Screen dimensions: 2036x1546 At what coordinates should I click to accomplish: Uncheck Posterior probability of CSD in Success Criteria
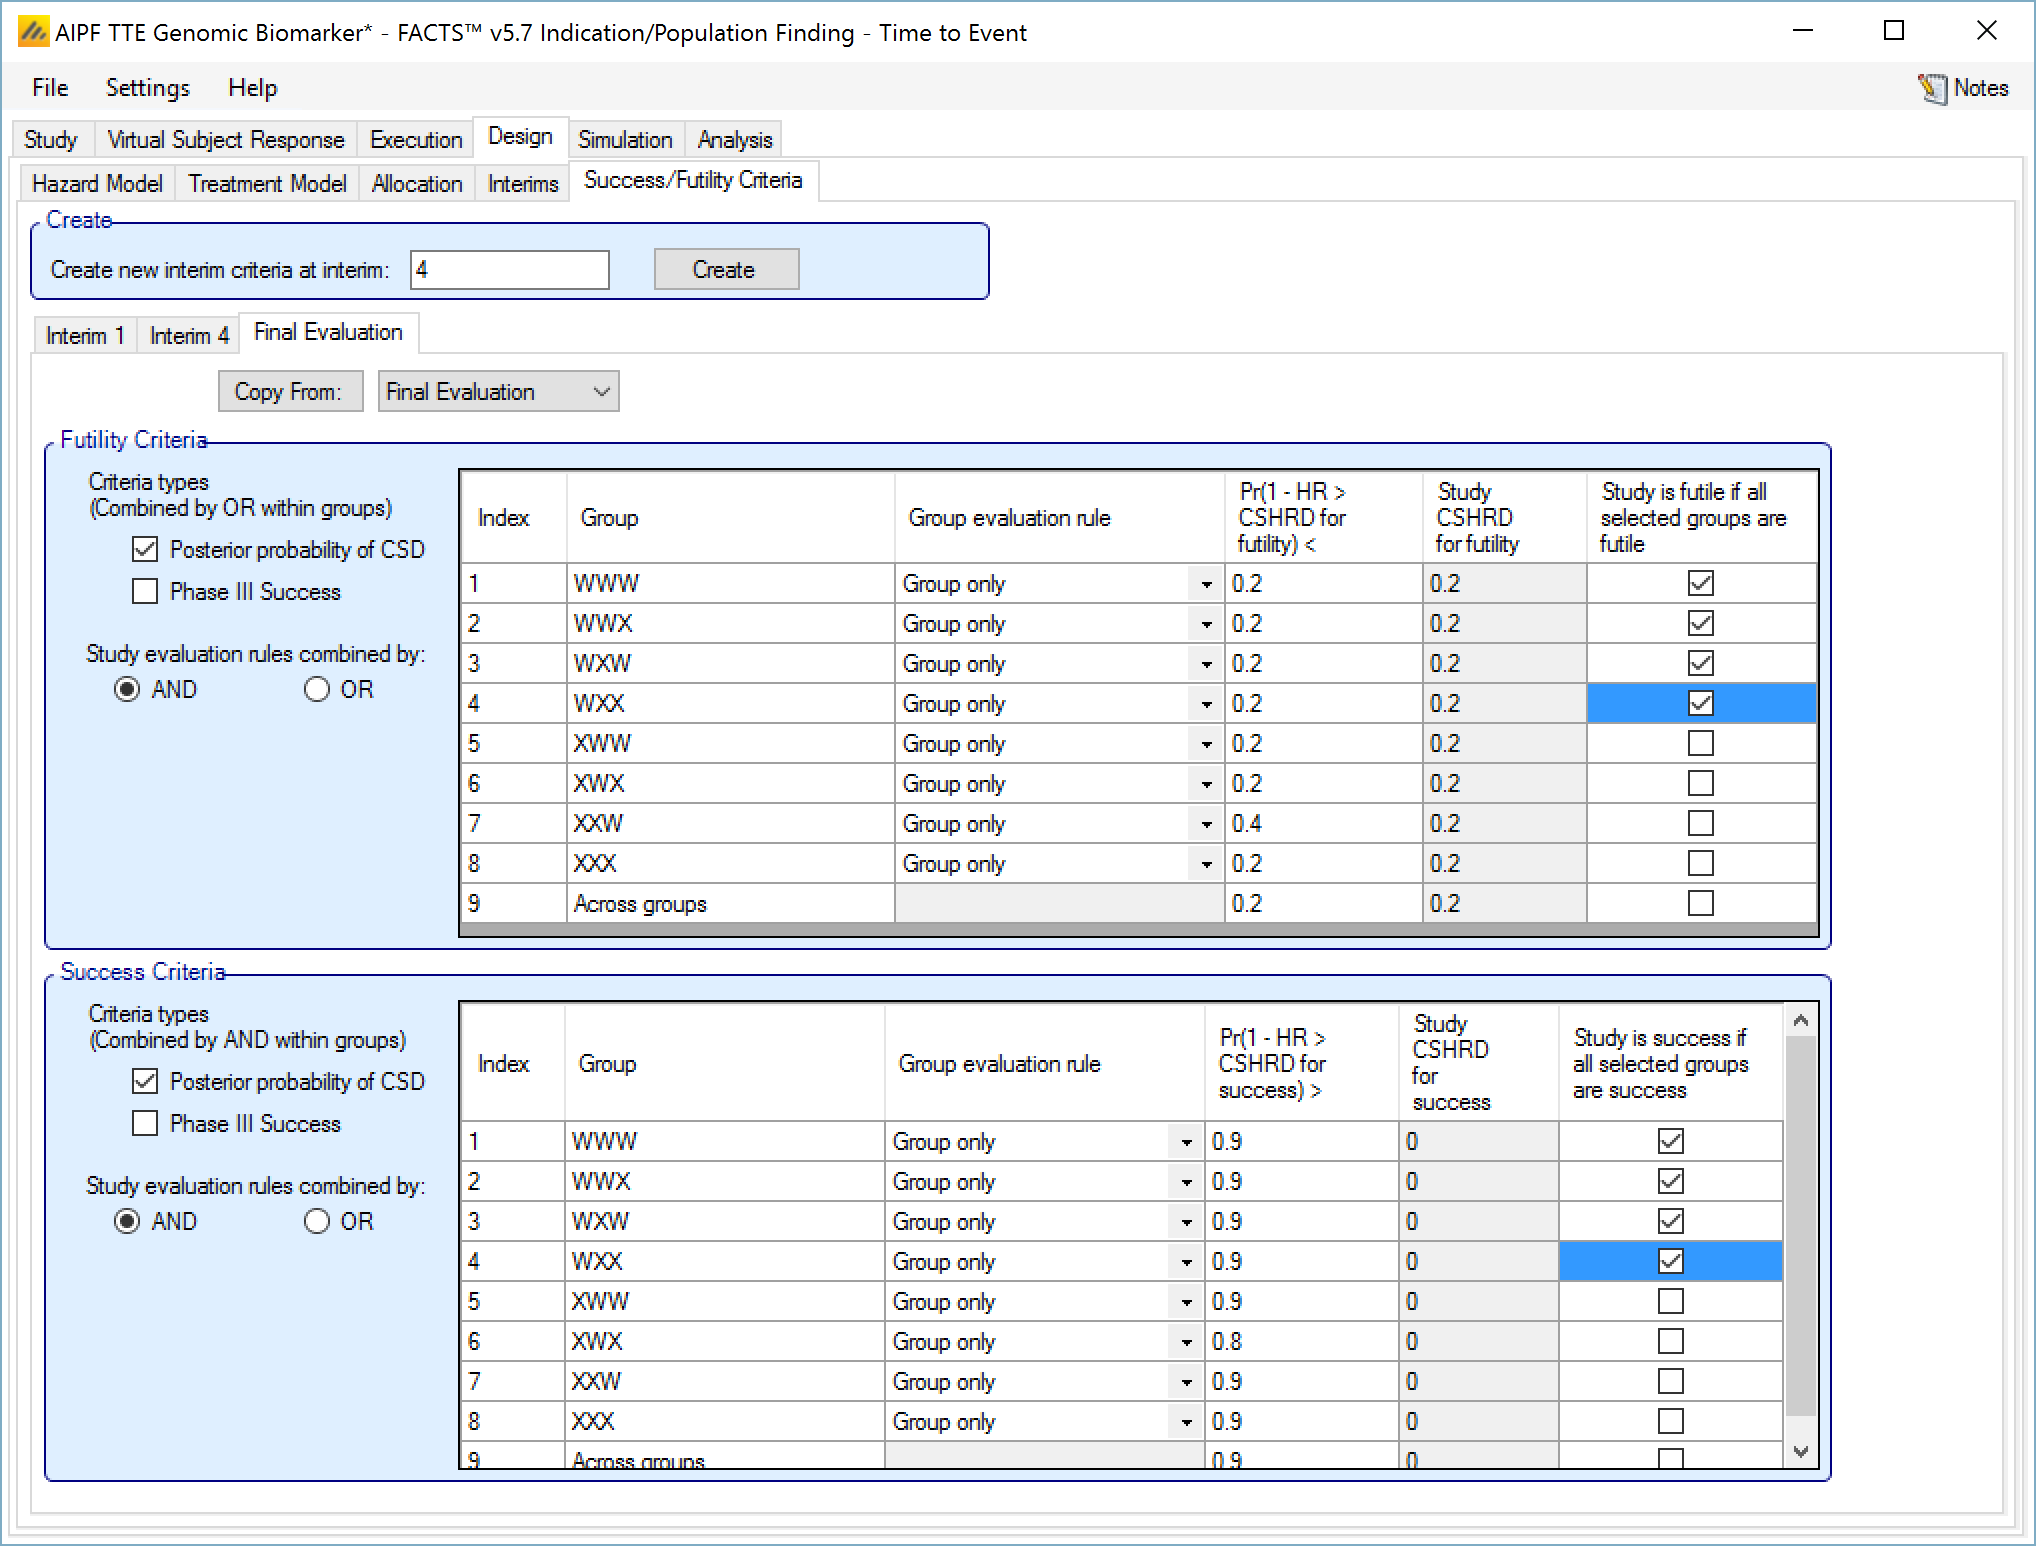tap(145, 1081)
